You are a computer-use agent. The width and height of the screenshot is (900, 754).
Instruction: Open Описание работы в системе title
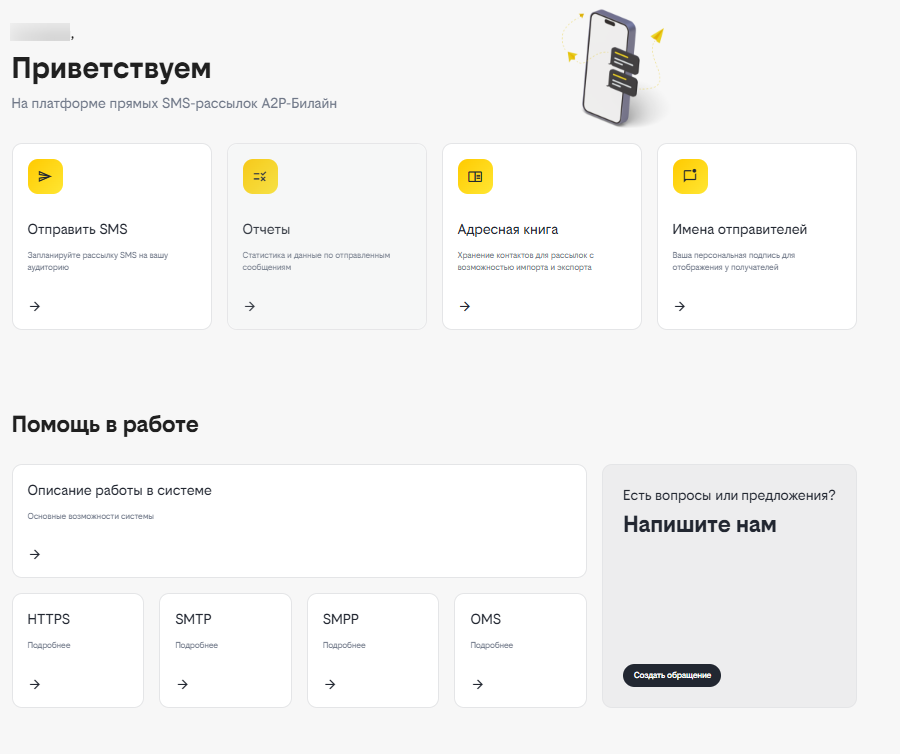pos(119,491)
